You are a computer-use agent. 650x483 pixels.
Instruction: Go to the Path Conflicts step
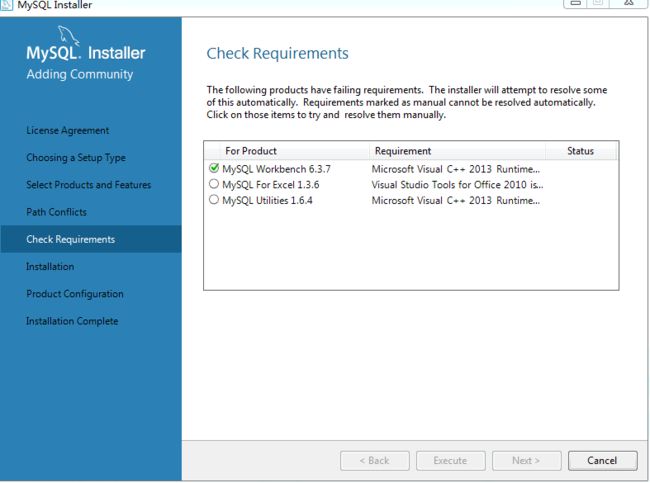coord(56,212)
